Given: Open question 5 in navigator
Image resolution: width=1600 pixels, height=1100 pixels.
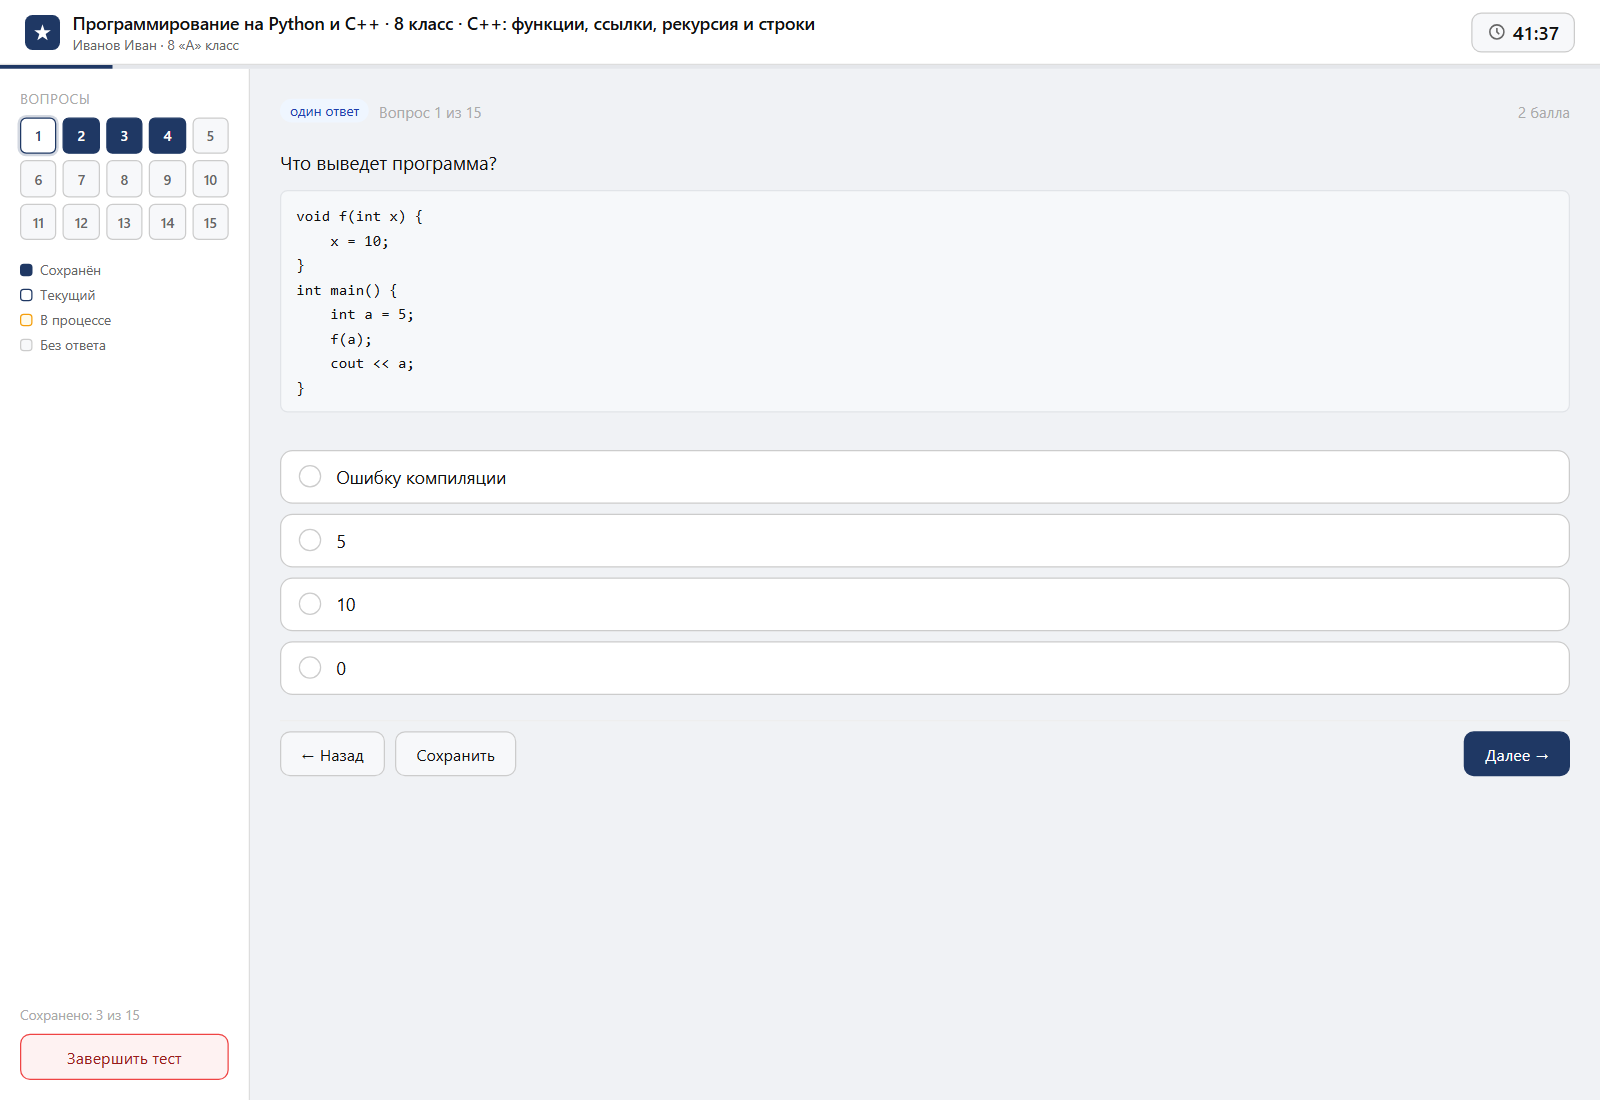Looking at the screenshot, I should point(210,136).
